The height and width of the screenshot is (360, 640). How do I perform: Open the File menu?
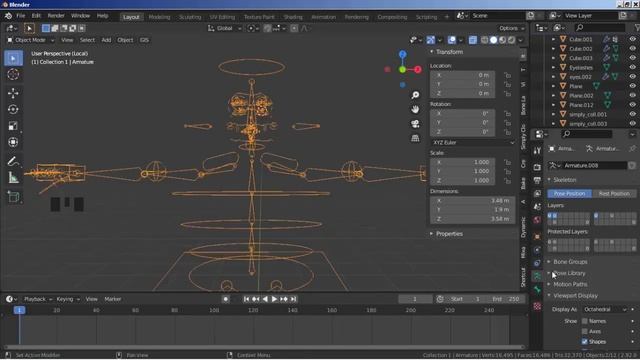pyautogui.click(x=20, y=16)
